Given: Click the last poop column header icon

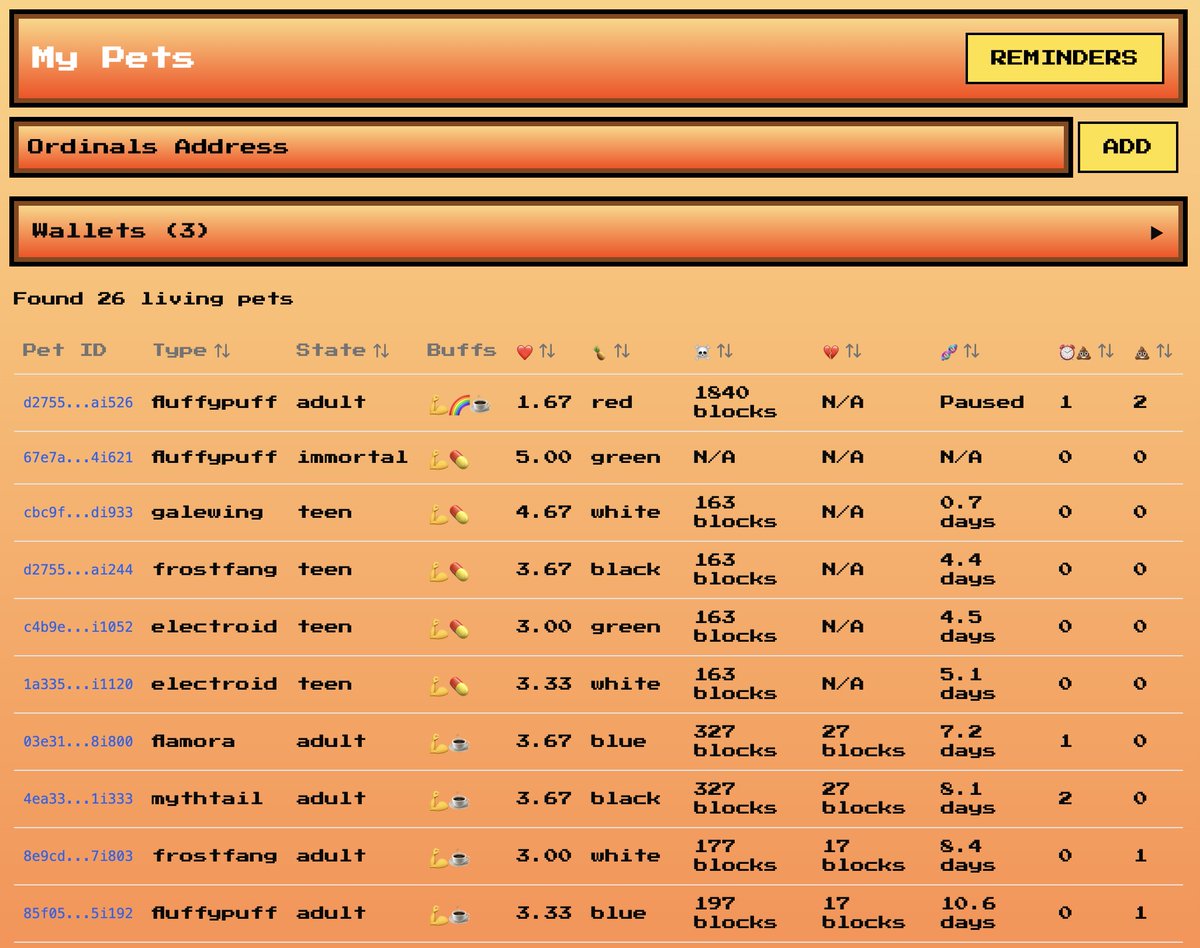Looking at the screenshot, I should [1142, 352].
